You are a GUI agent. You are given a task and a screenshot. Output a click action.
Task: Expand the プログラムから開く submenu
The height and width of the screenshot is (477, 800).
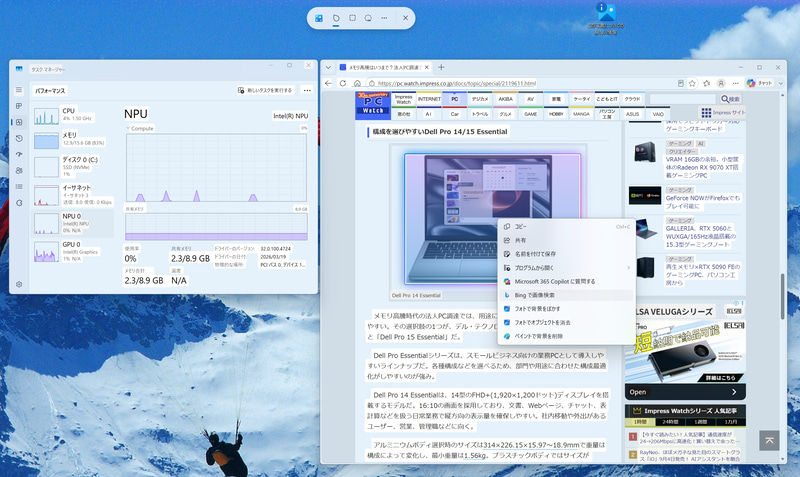pos(566,268)
